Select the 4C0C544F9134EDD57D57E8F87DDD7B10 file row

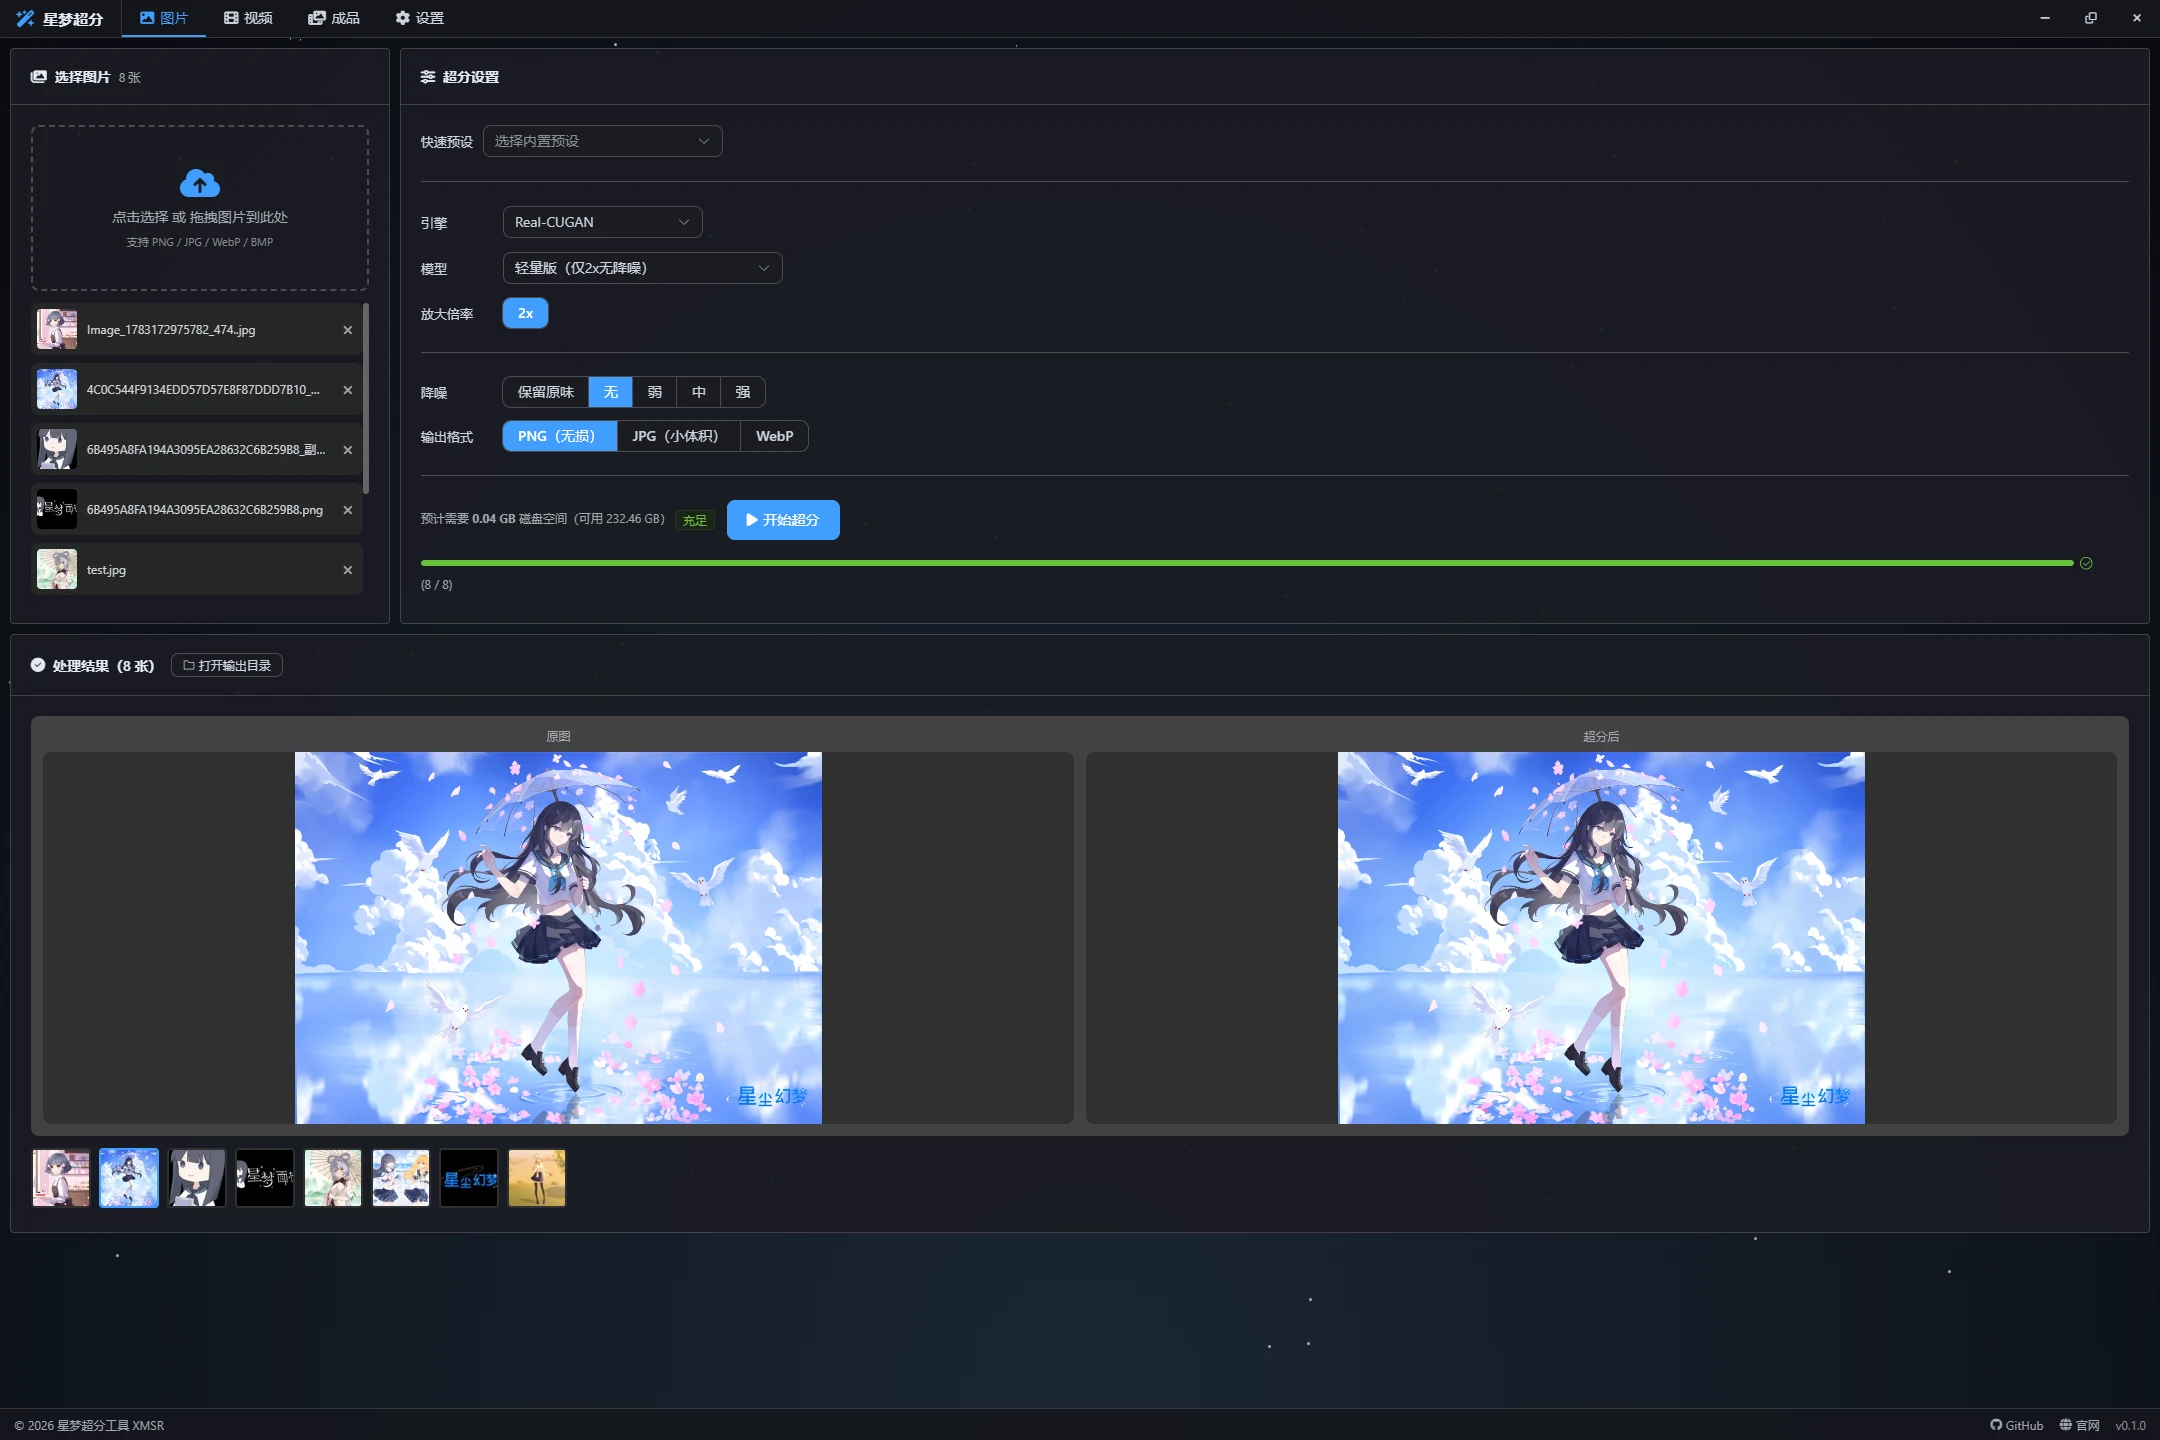click(x=197, y=390)
